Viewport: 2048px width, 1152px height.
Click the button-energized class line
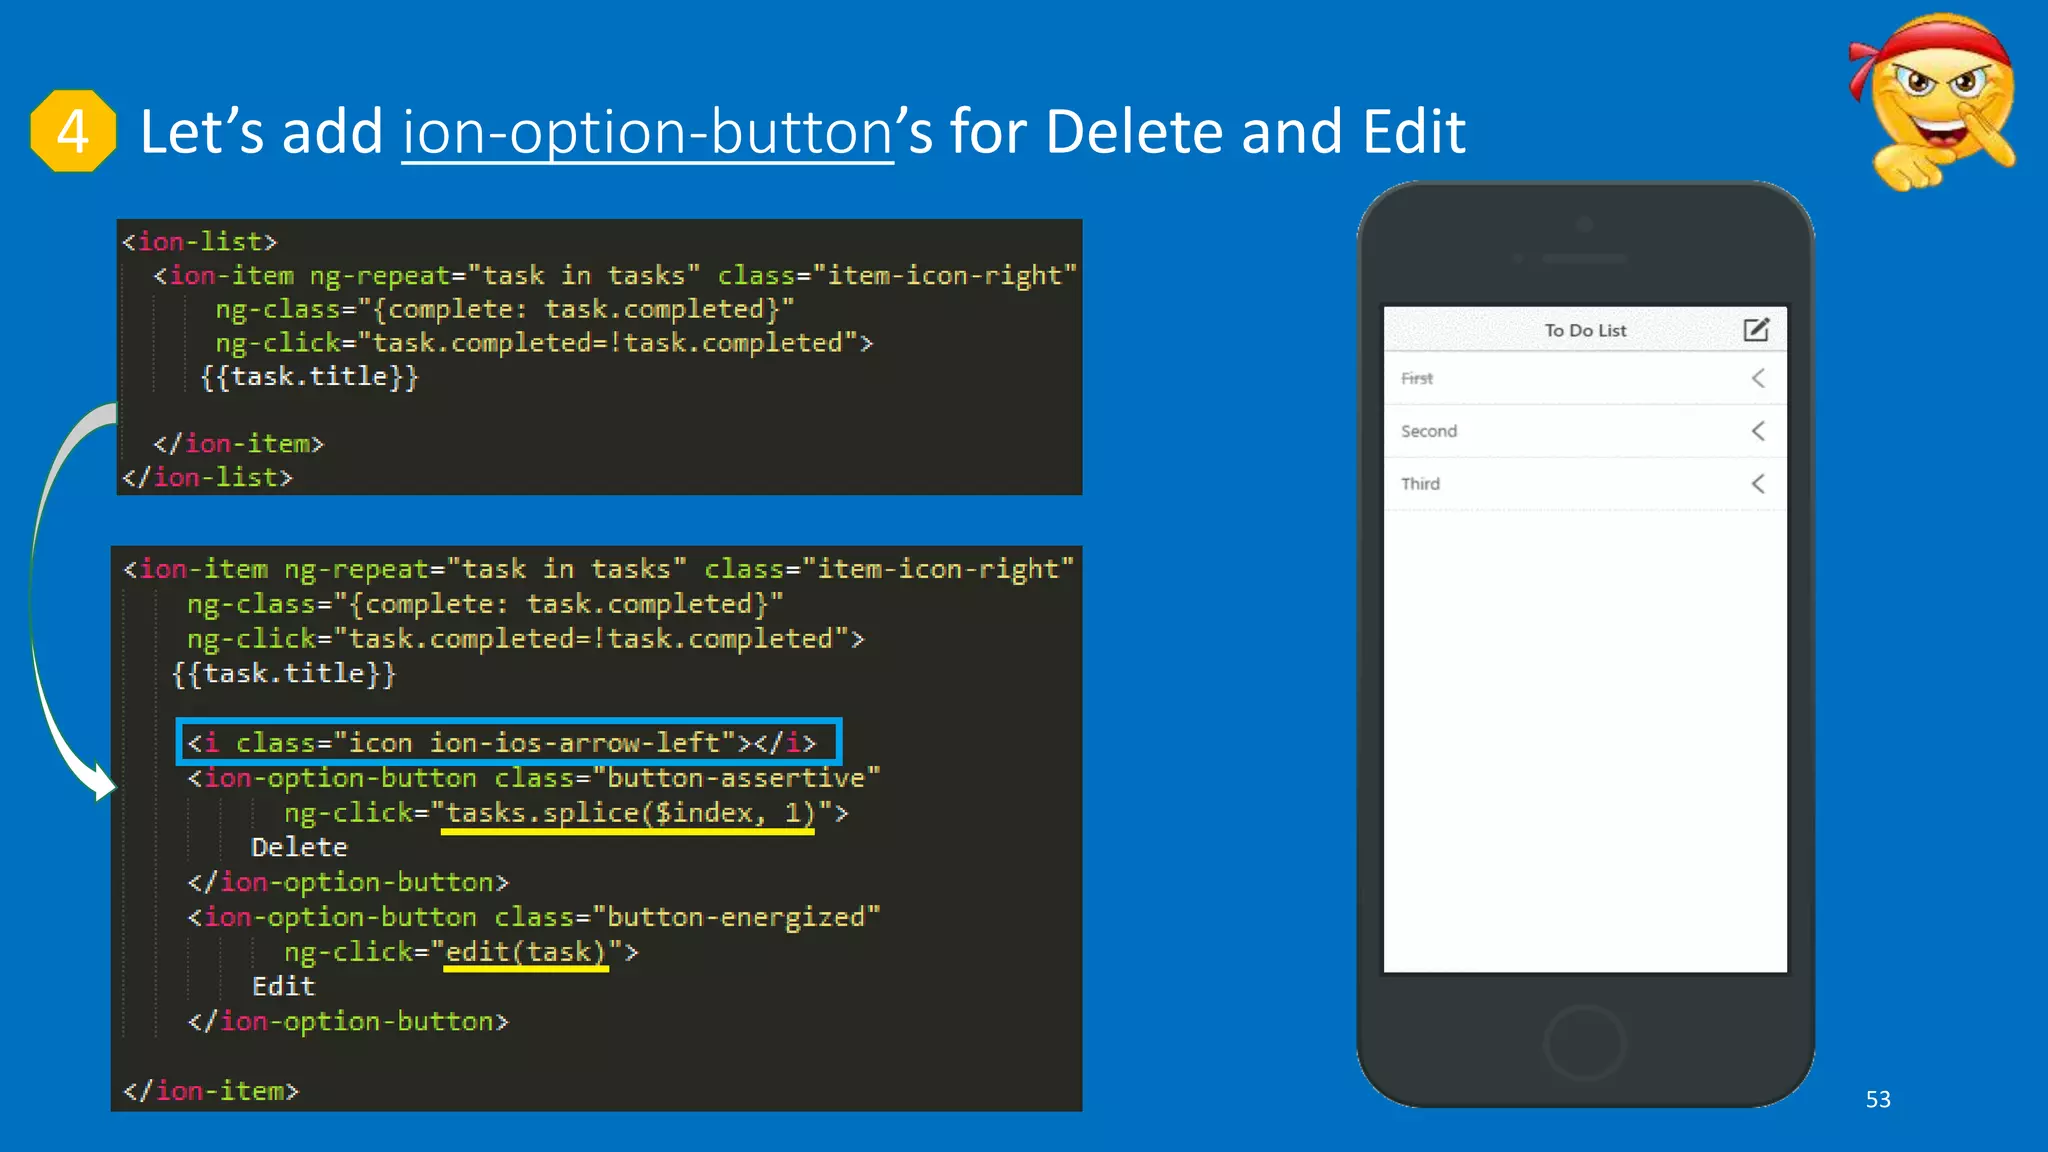click(534, 917)
